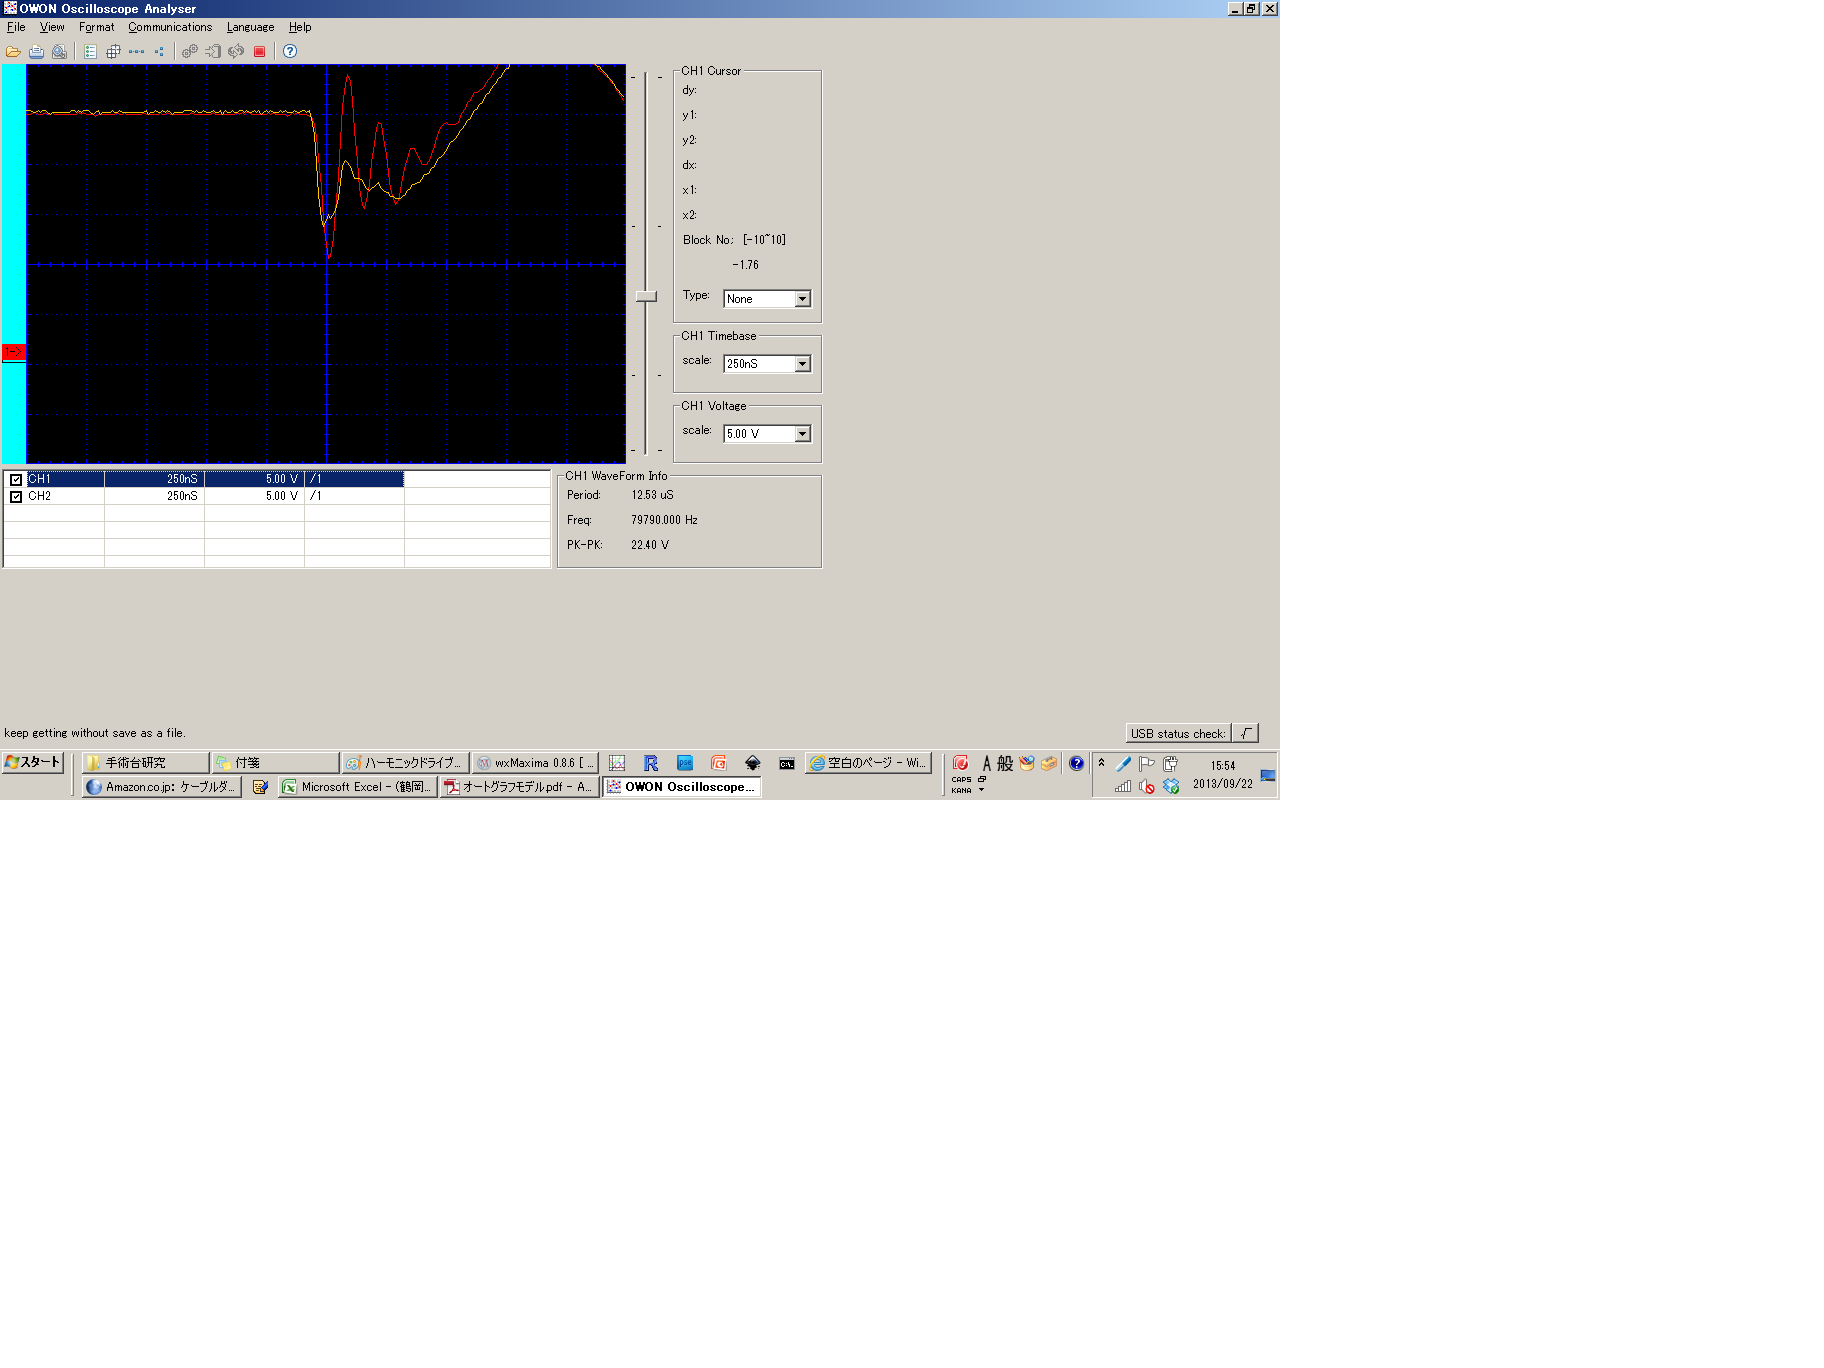Open the Communications menu

pyautogui.click(x=170, y=27)
